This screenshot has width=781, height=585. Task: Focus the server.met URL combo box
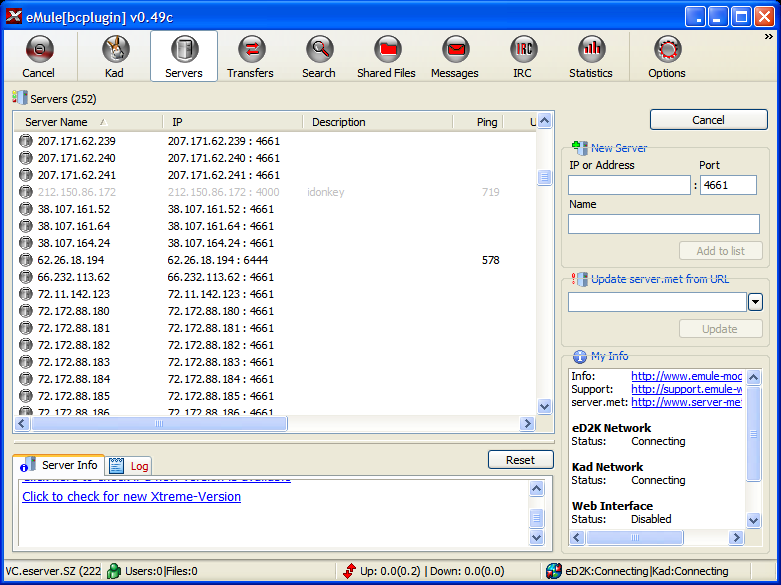coord(657,302)
